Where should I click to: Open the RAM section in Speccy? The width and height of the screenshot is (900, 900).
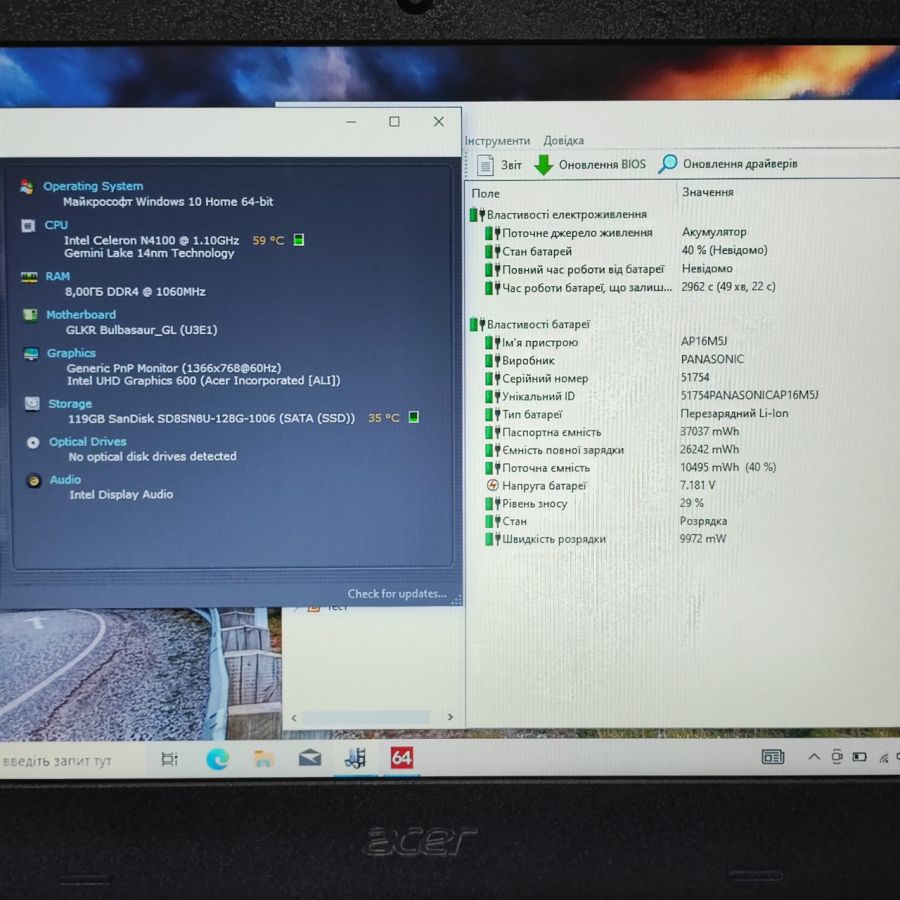point(57,276)
